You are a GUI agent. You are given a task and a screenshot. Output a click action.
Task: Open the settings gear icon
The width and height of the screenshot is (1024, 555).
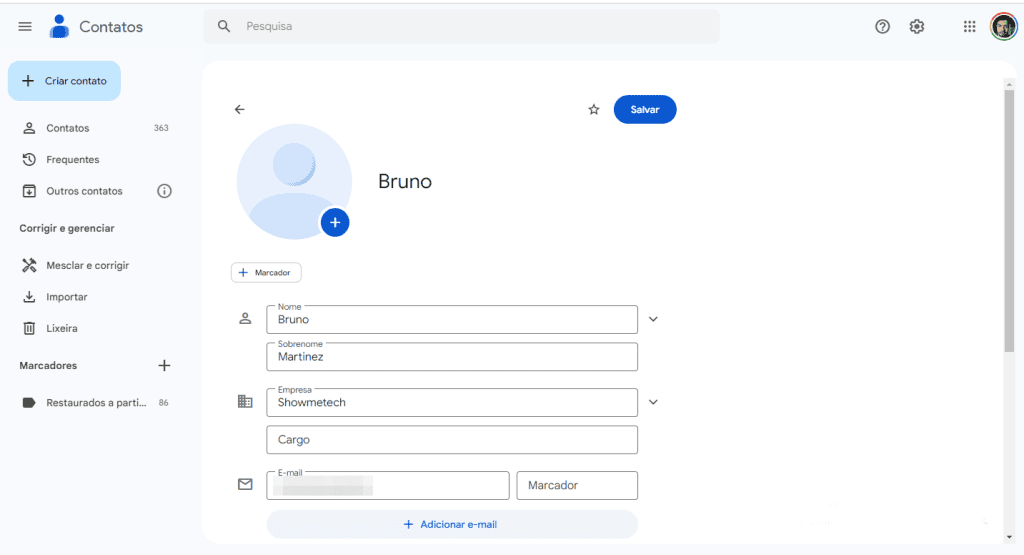click(917, 26)
